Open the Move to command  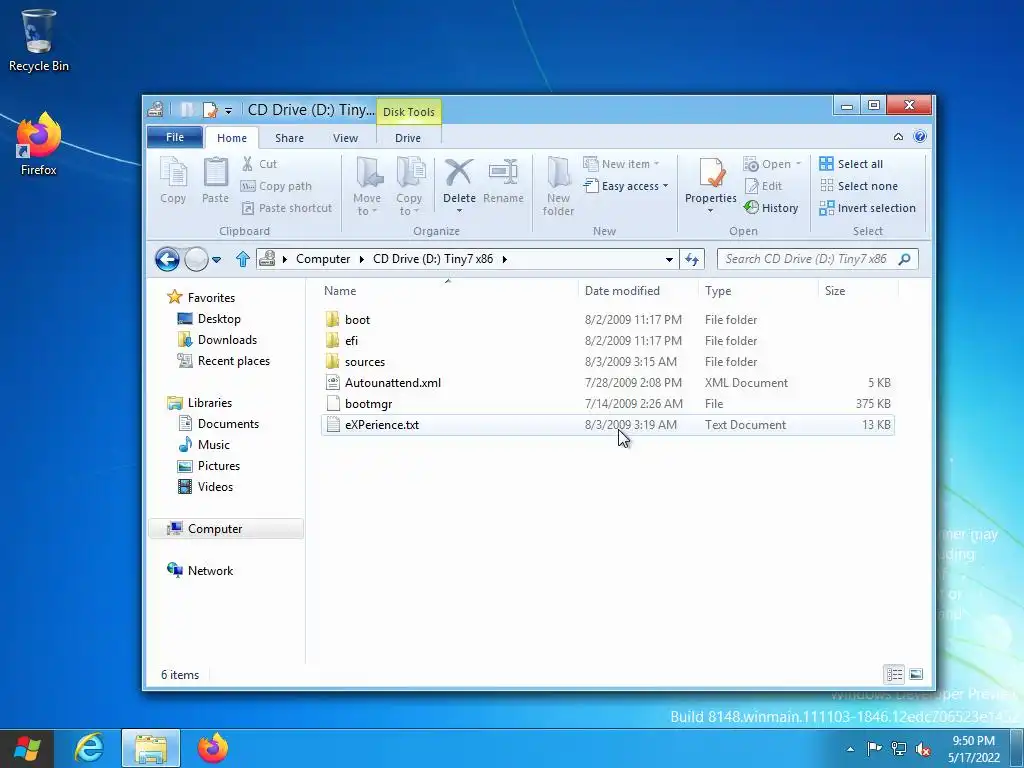(x=367, y=186)
